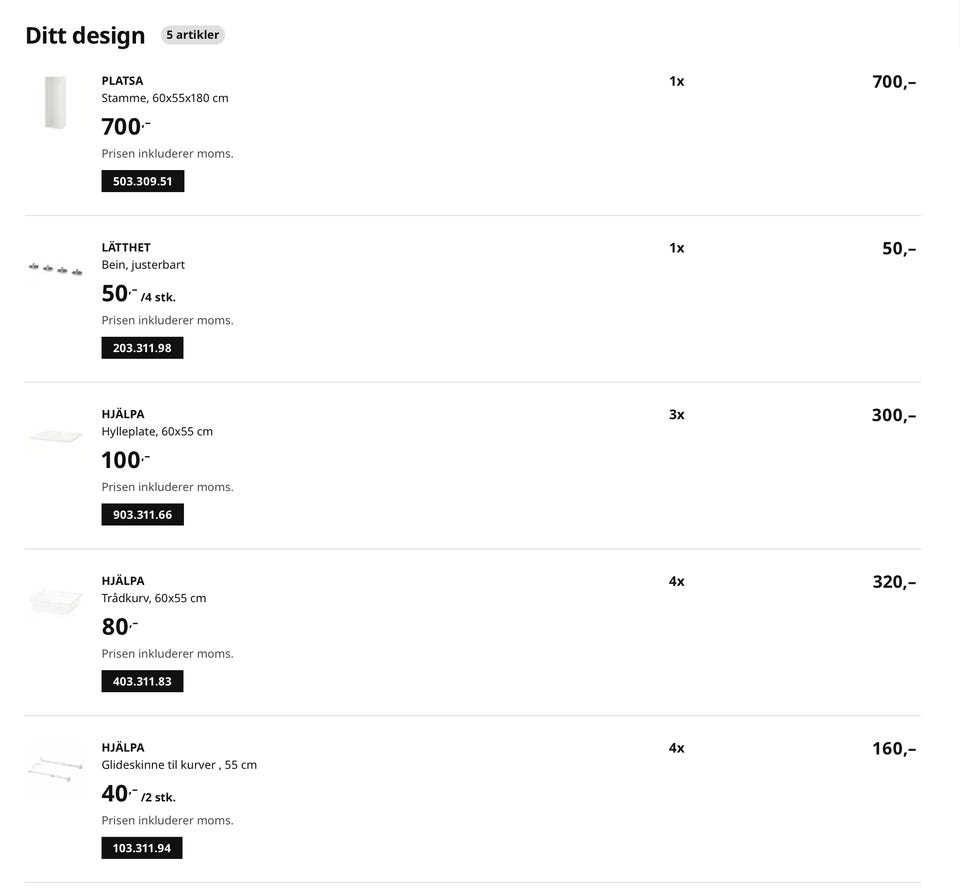Screen dimensions: 960x891
Task: Click article number 203.311.98 badge
Action: tap(142, 348)
